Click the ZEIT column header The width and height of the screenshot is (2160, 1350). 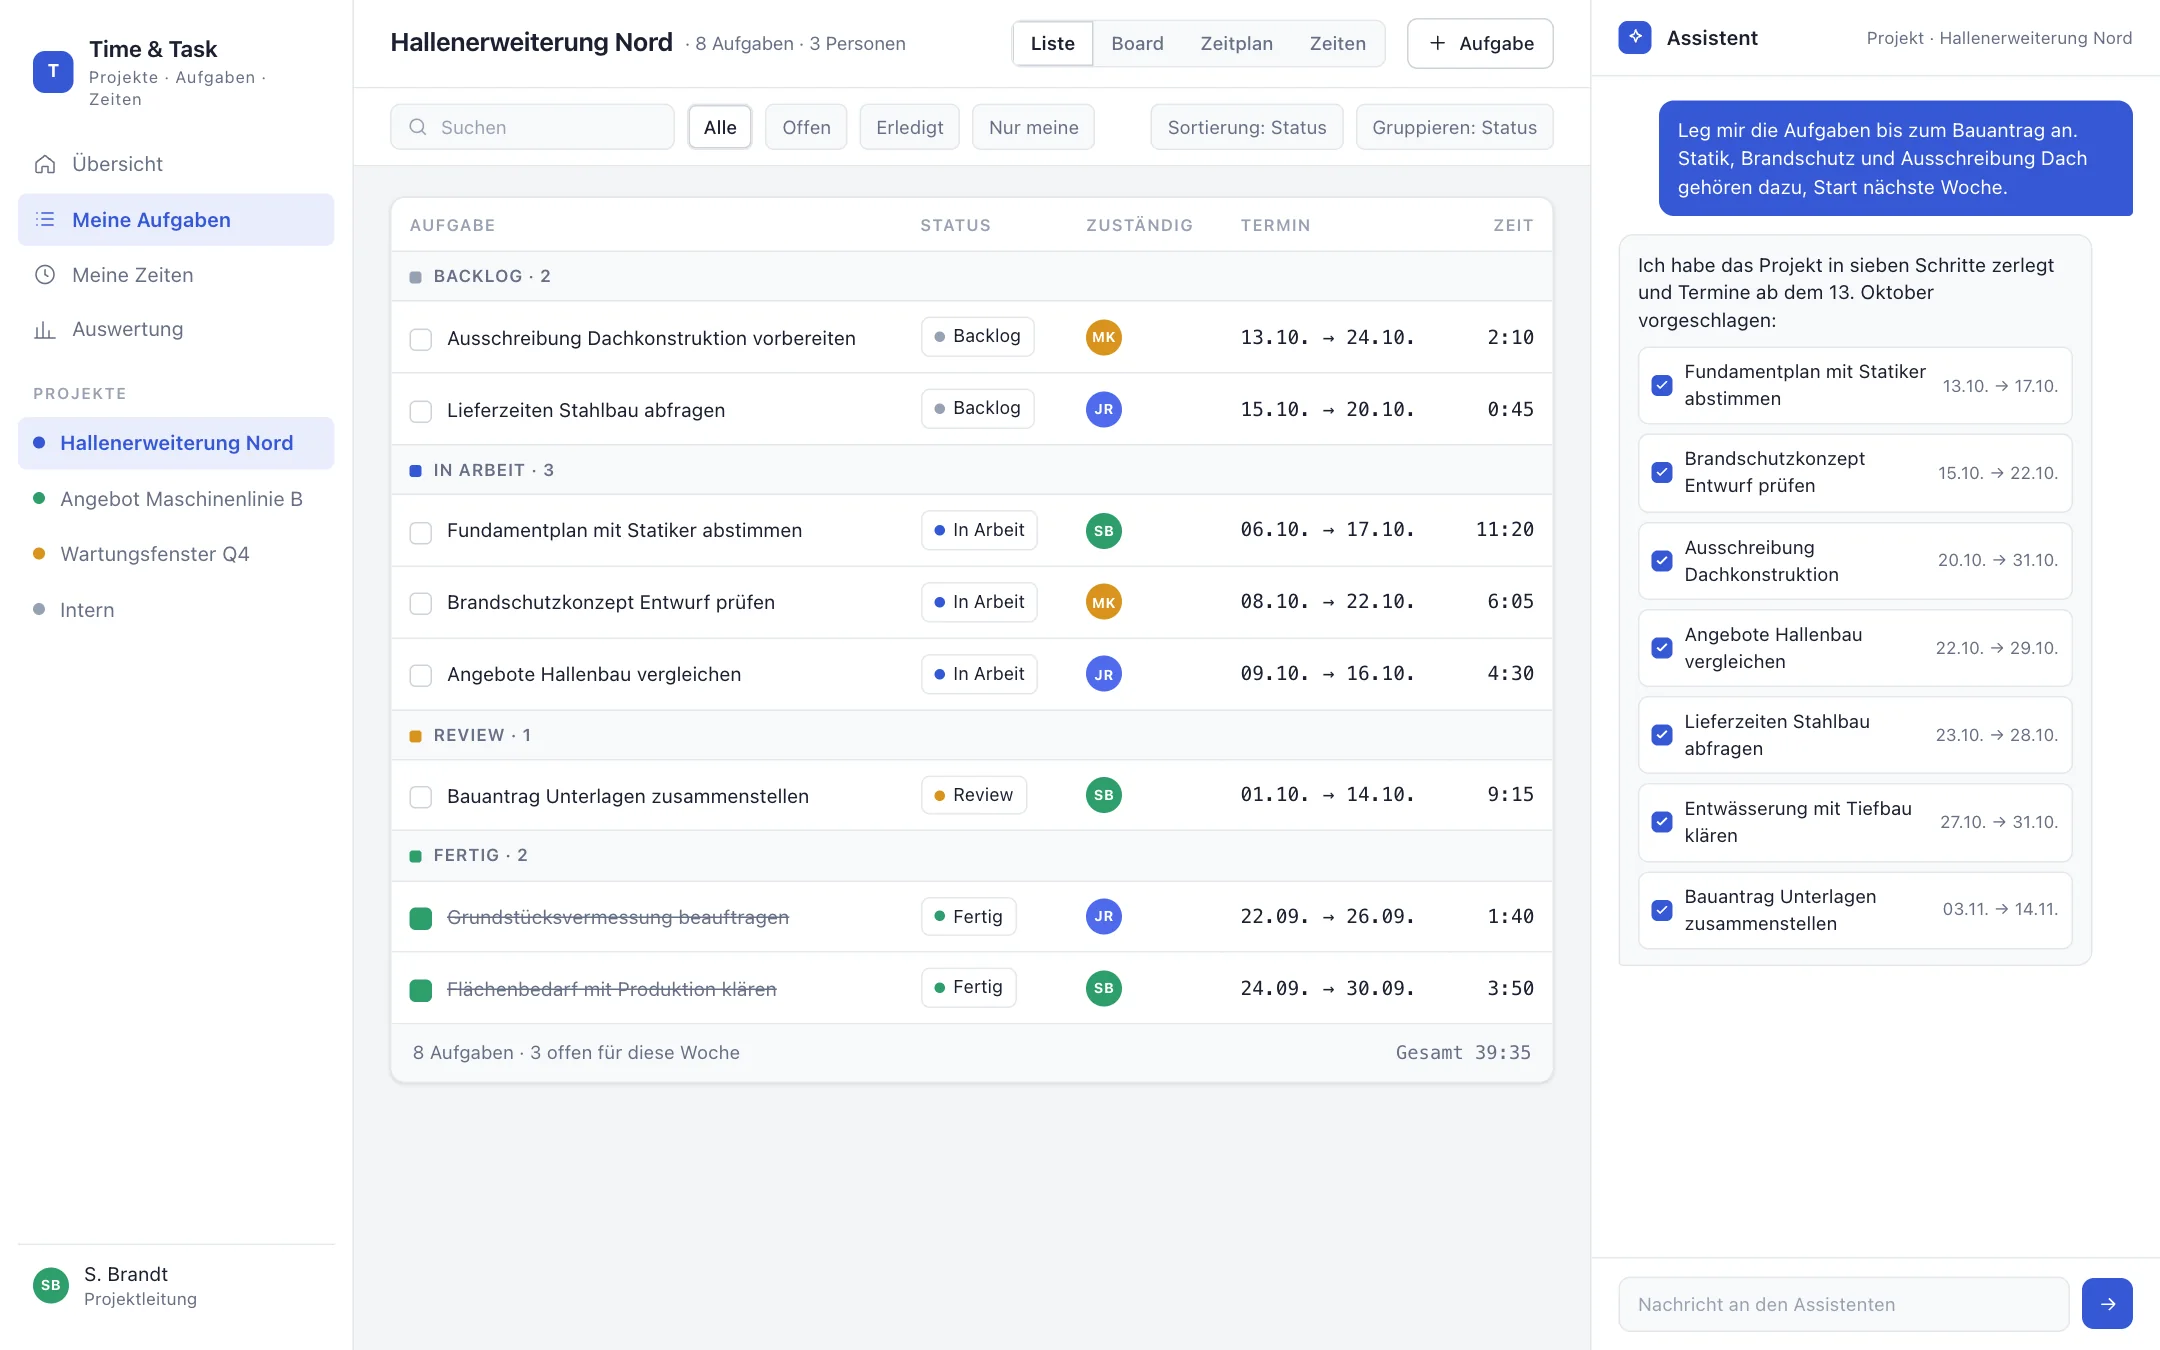point(1513,225)
